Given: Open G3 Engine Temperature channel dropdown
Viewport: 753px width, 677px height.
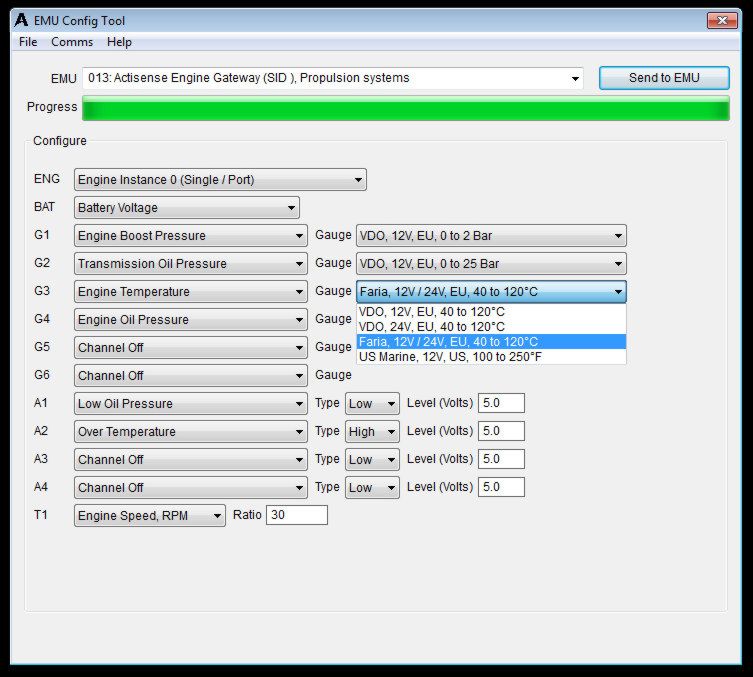Looking at the screenshot, I should click(x=191, y=291).
